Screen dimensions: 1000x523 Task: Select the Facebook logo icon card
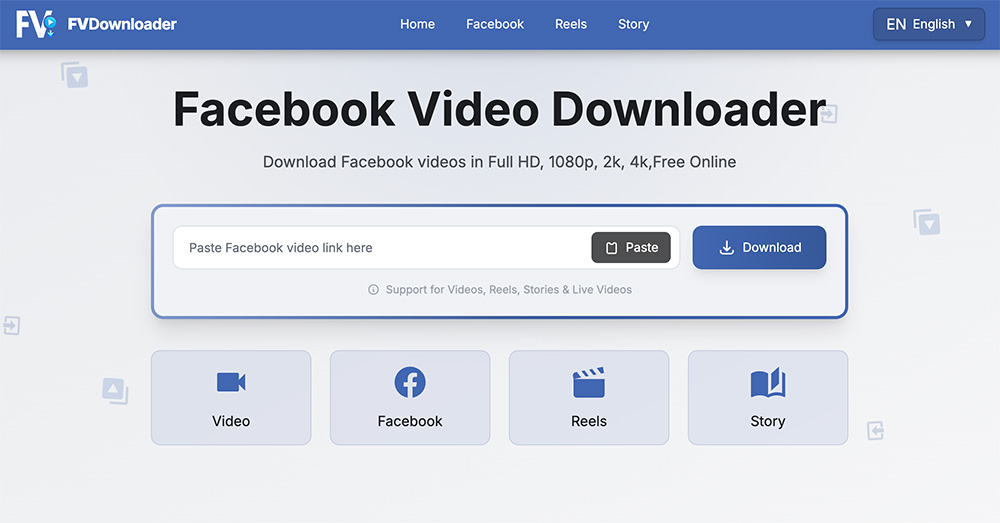(410, 382)
